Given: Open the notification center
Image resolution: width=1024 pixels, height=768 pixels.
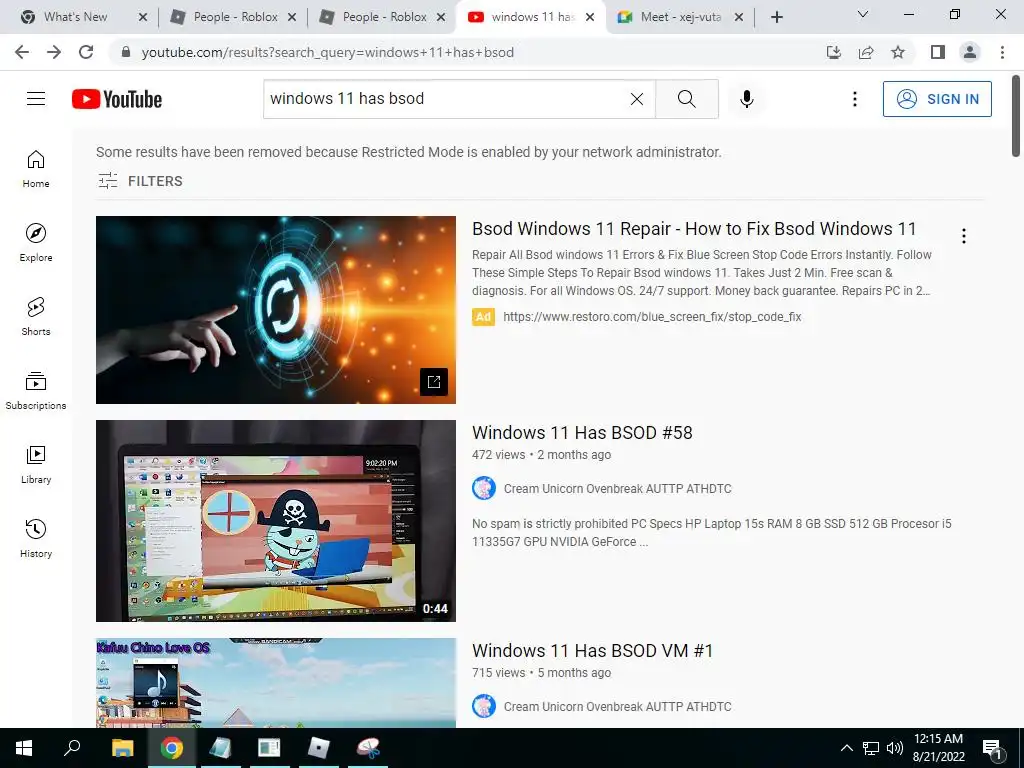Looking at the screenshot, I should point(992,749).
